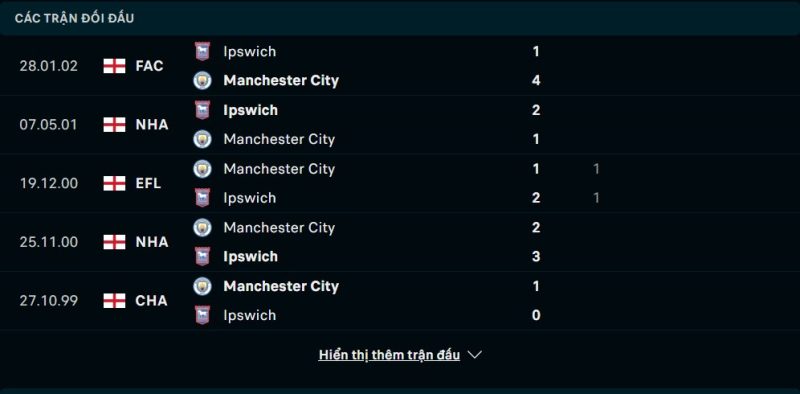Image resolution: width=800 pixels, height=394 pixels.
Task: Click England flag beside CHA label
Action: click(x=114, y=301)
